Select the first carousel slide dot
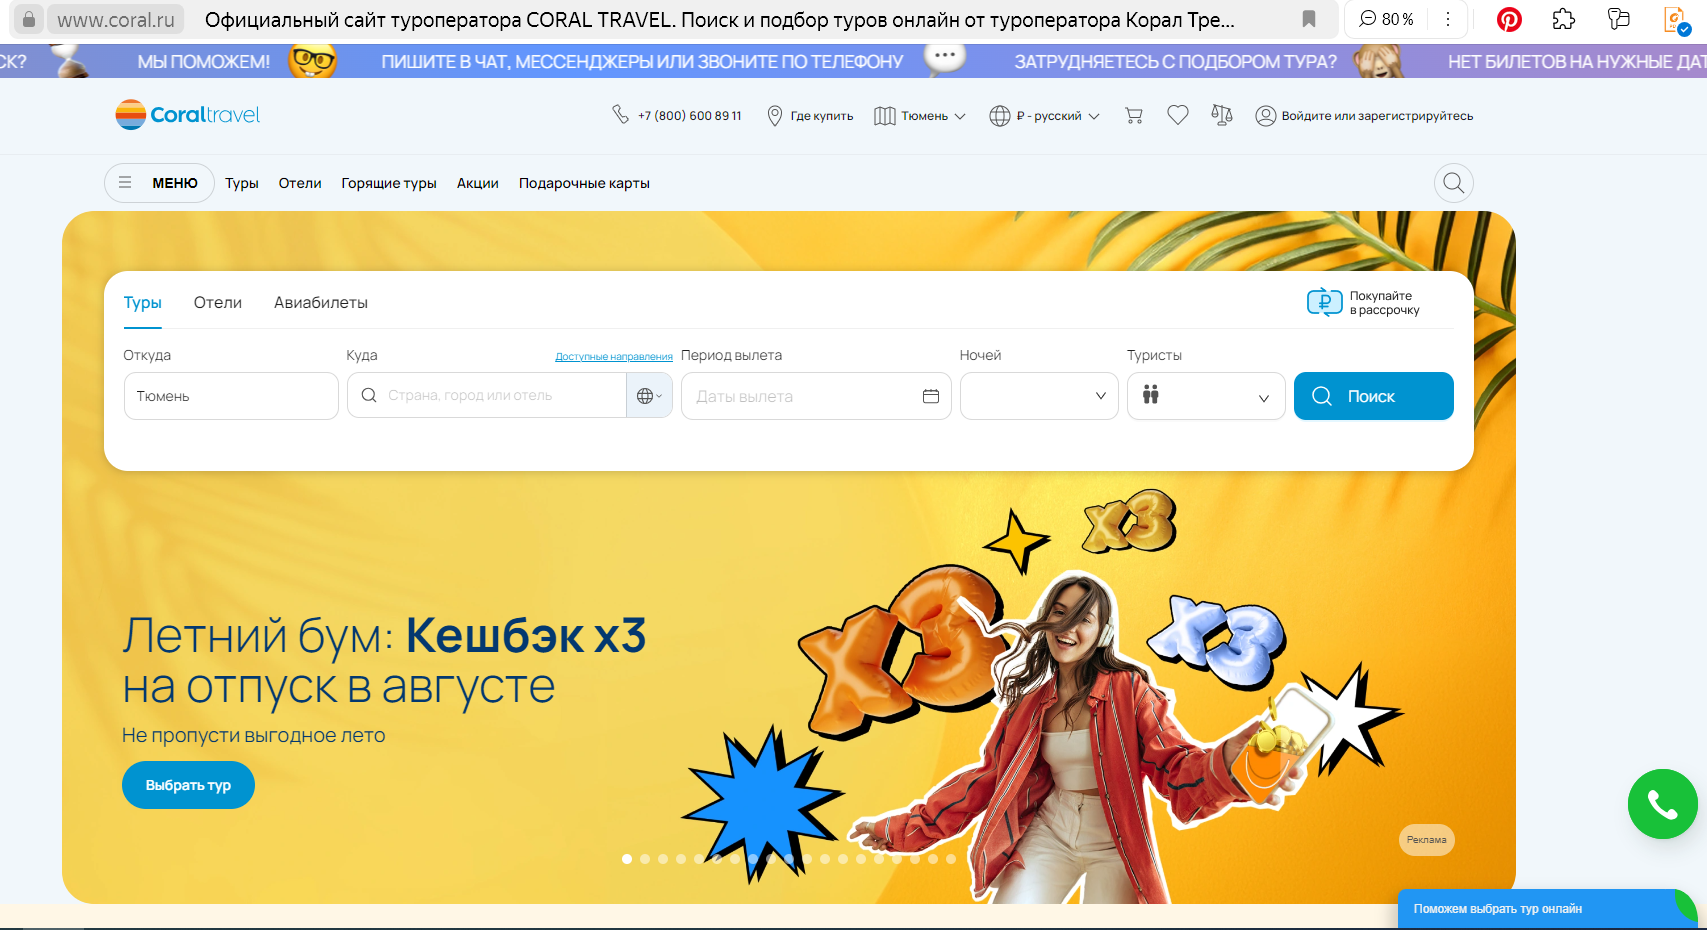1707x930 pixels. click(x=627, y=859)
